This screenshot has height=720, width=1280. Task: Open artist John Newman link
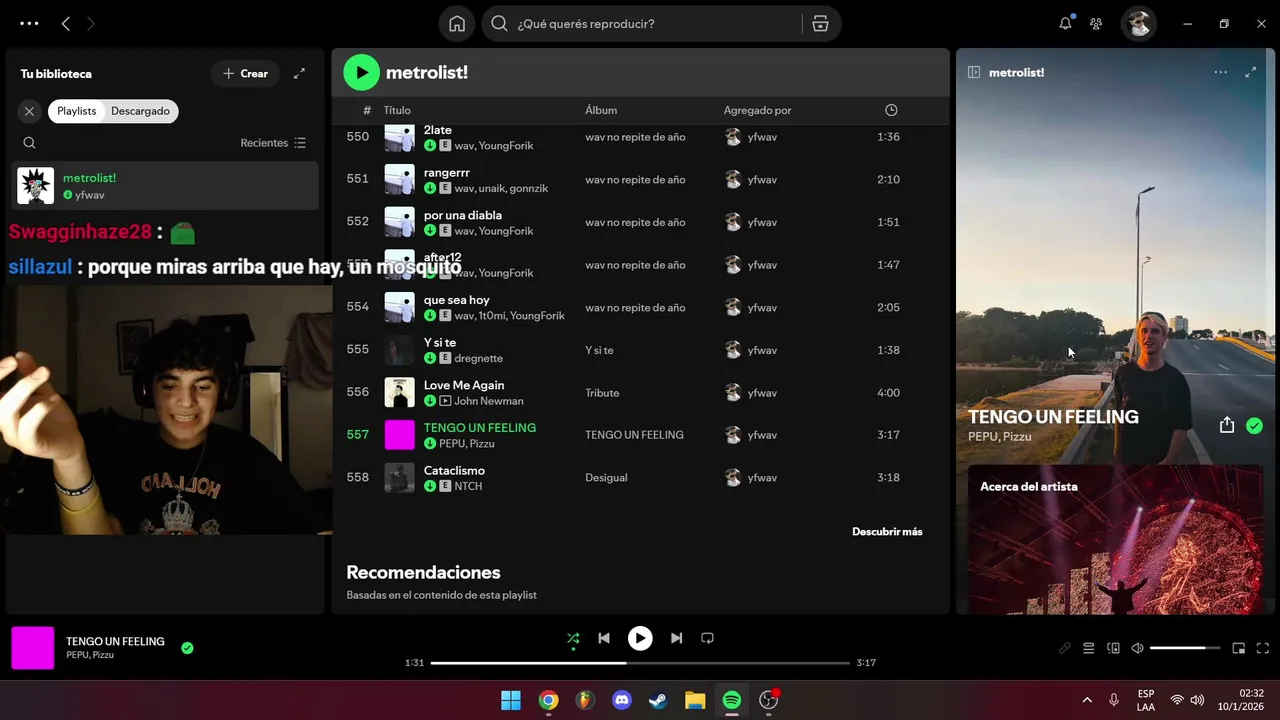489,401
